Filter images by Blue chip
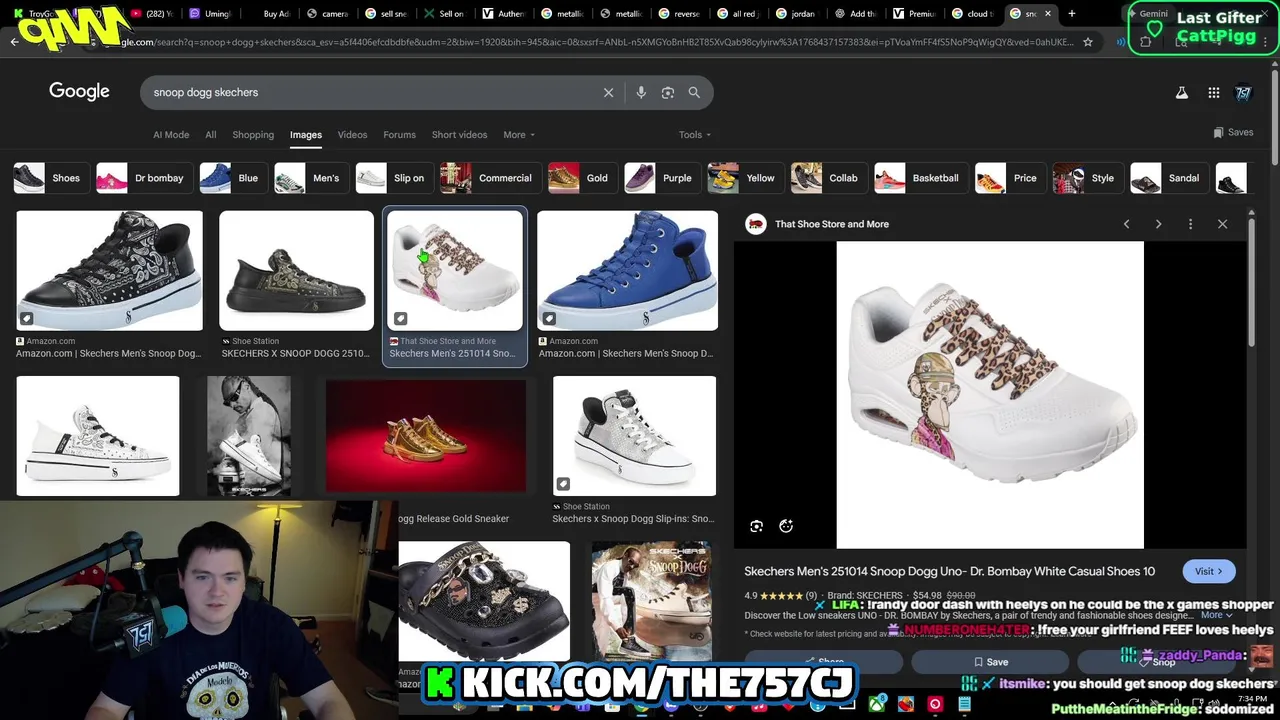 [231, 178]
